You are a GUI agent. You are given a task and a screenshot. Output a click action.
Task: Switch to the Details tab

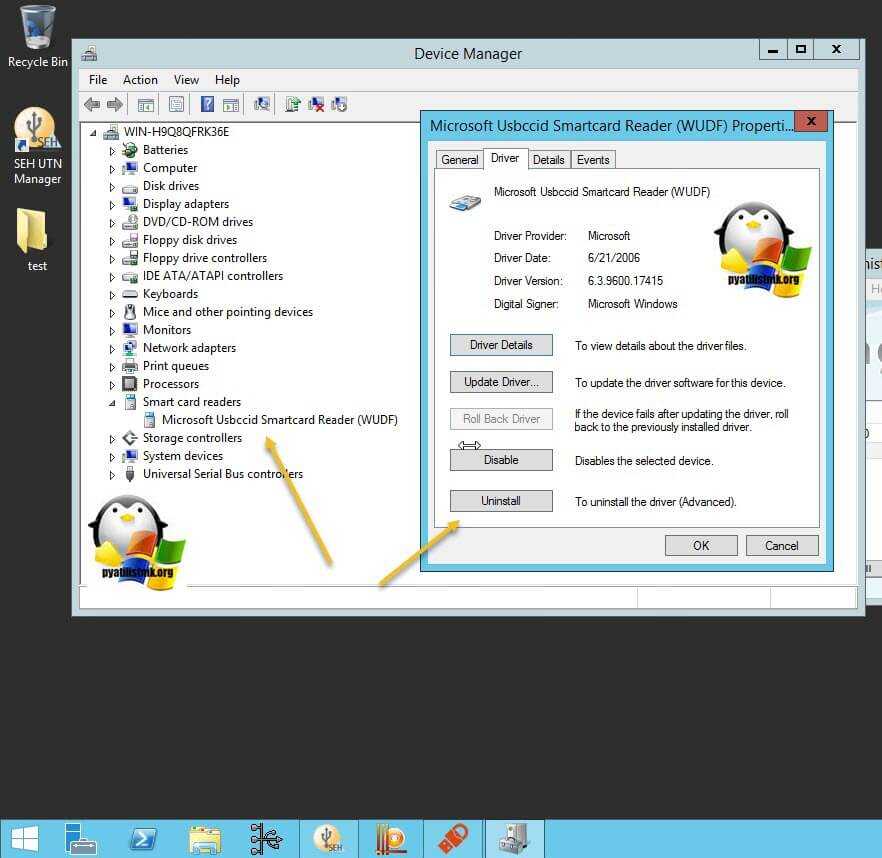click(548, 160)
